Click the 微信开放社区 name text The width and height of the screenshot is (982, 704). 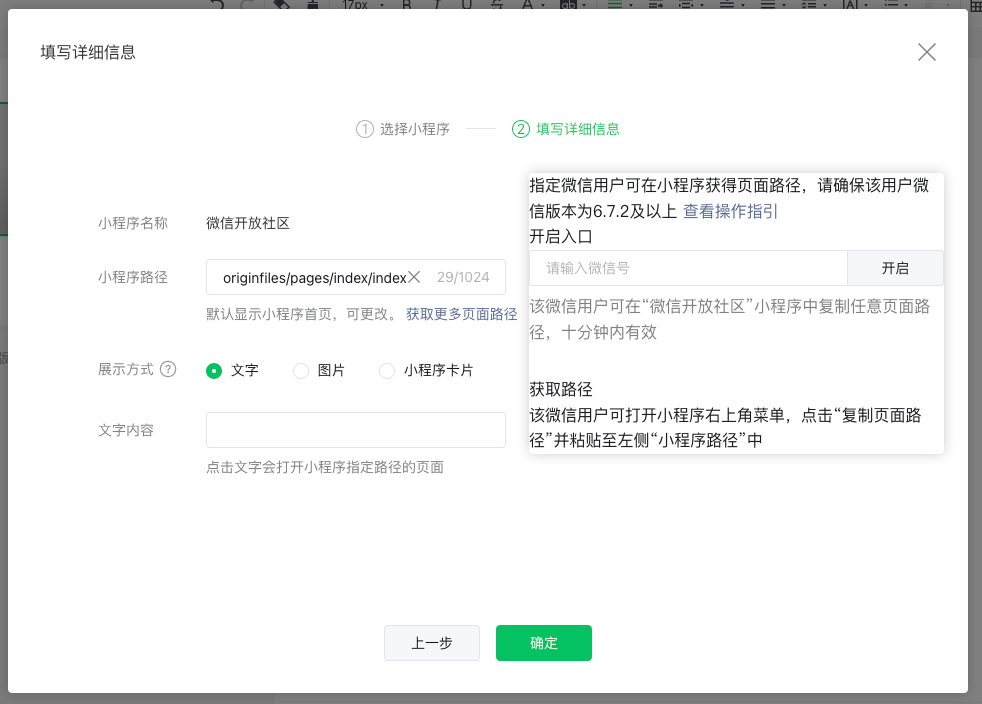click(248, 223)
